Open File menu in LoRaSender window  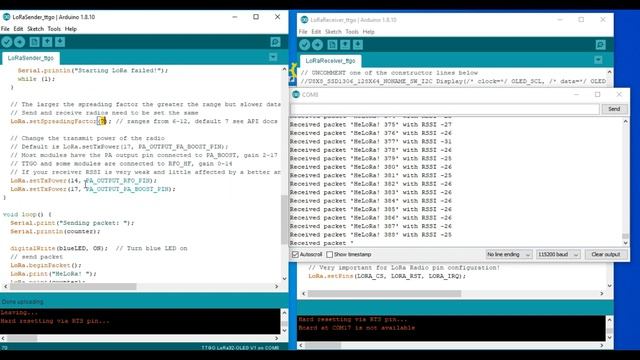click(5, 29)
